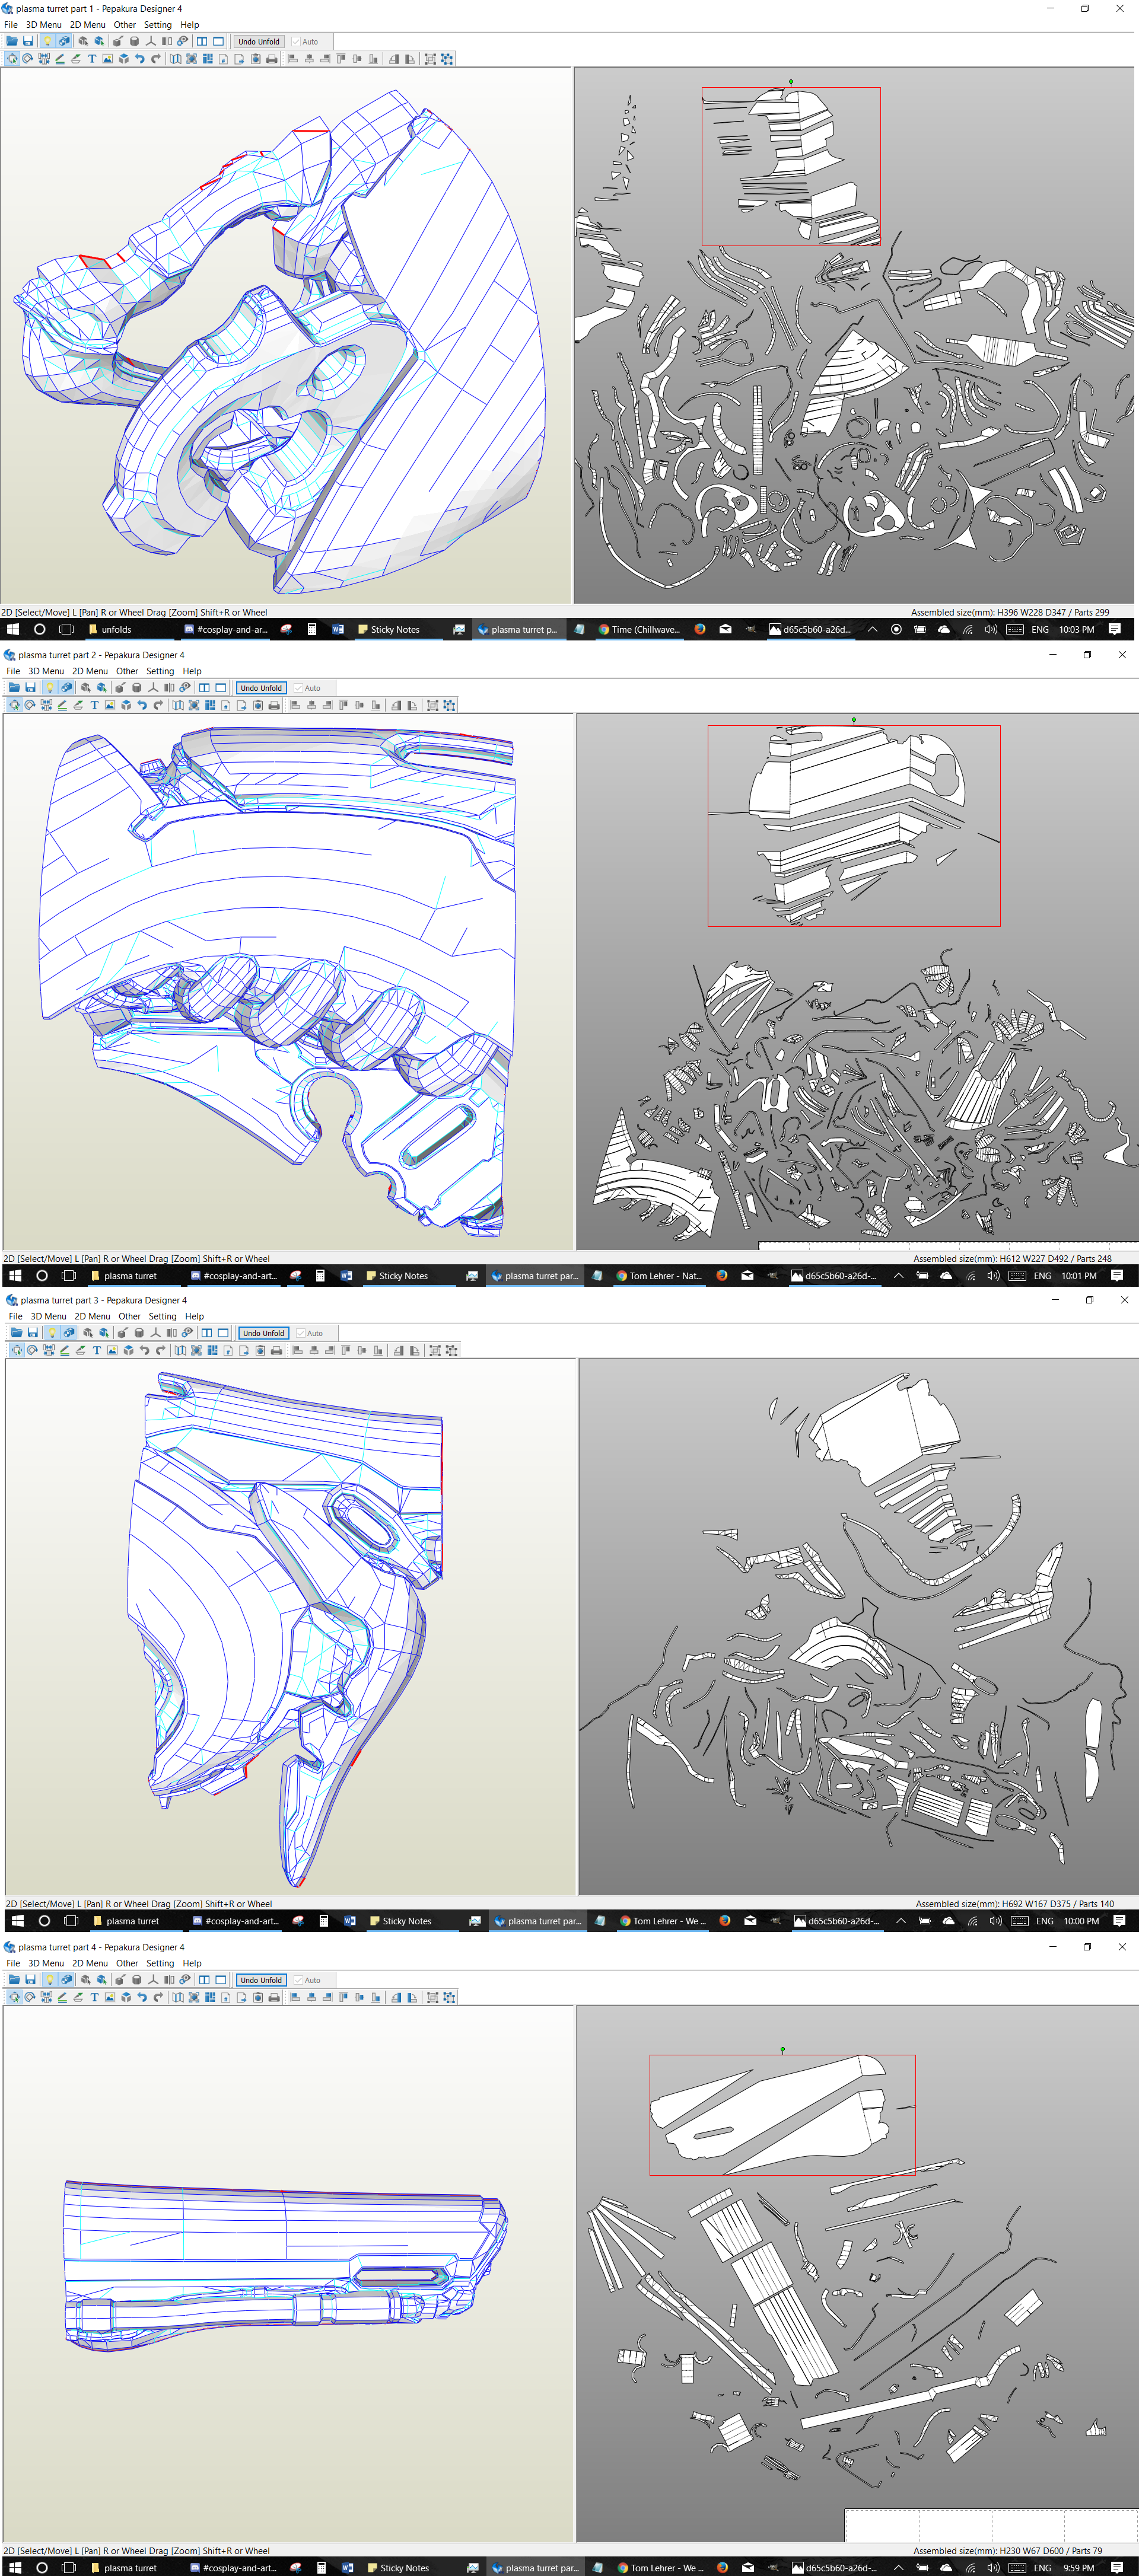Click the Print icon in part 1 toolbar

click(x=272, y=59)
